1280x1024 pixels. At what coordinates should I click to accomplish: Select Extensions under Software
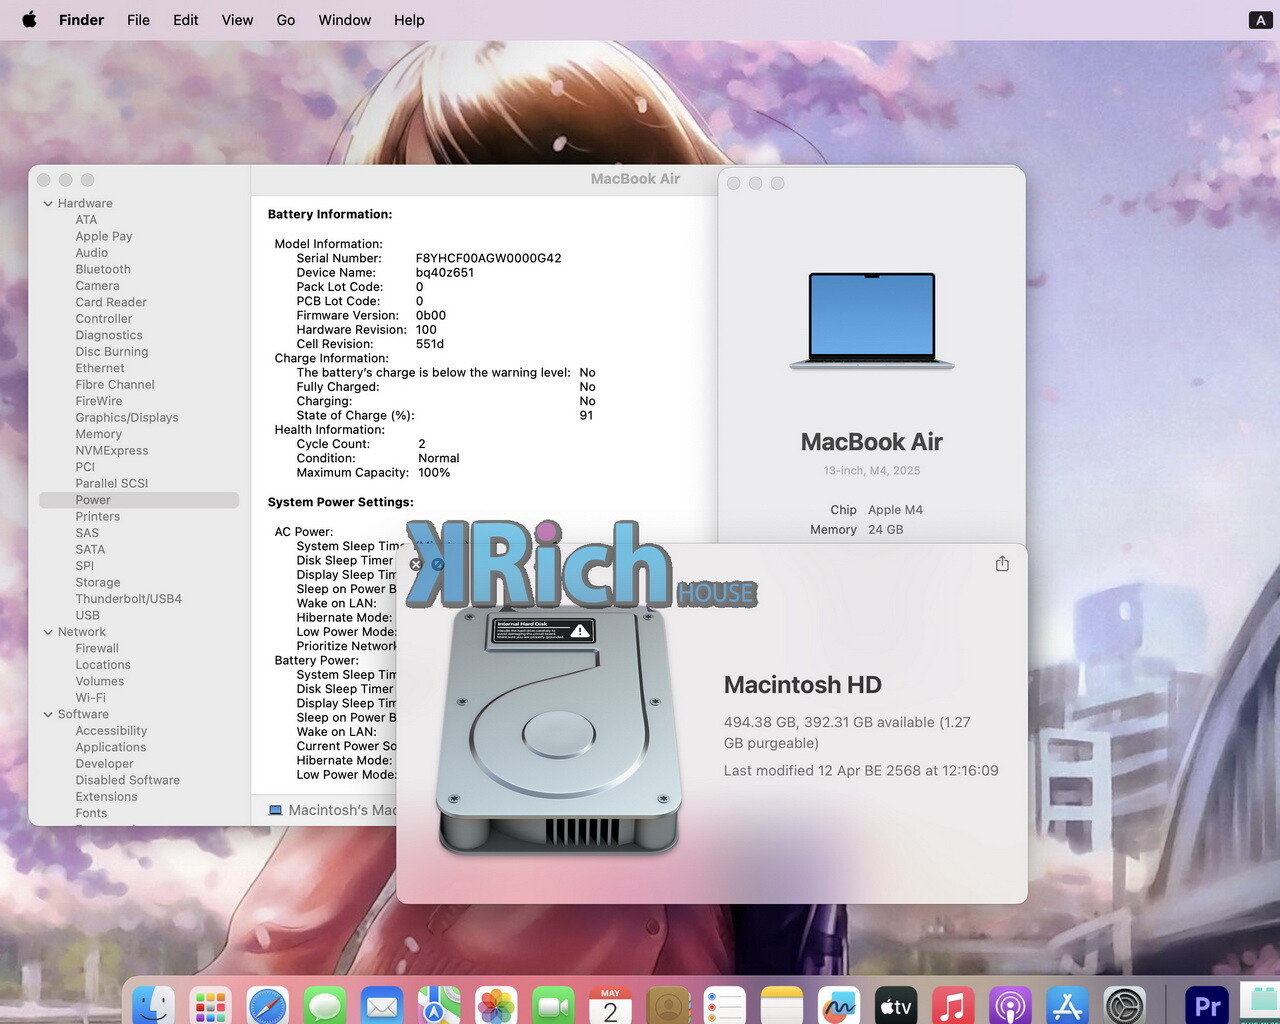coord(107,797)
